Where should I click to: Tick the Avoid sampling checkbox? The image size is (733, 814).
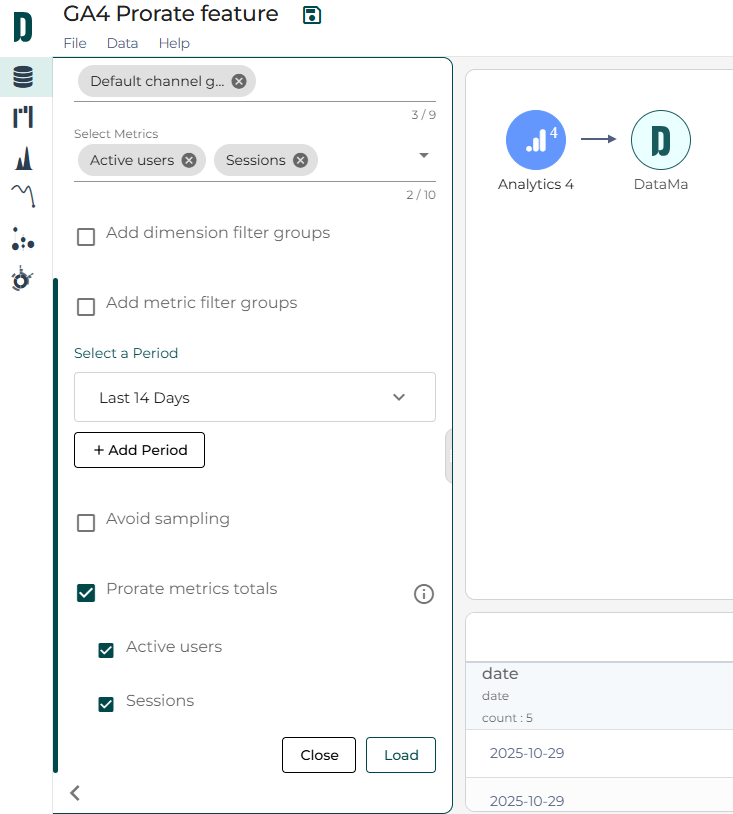point(86,522)
